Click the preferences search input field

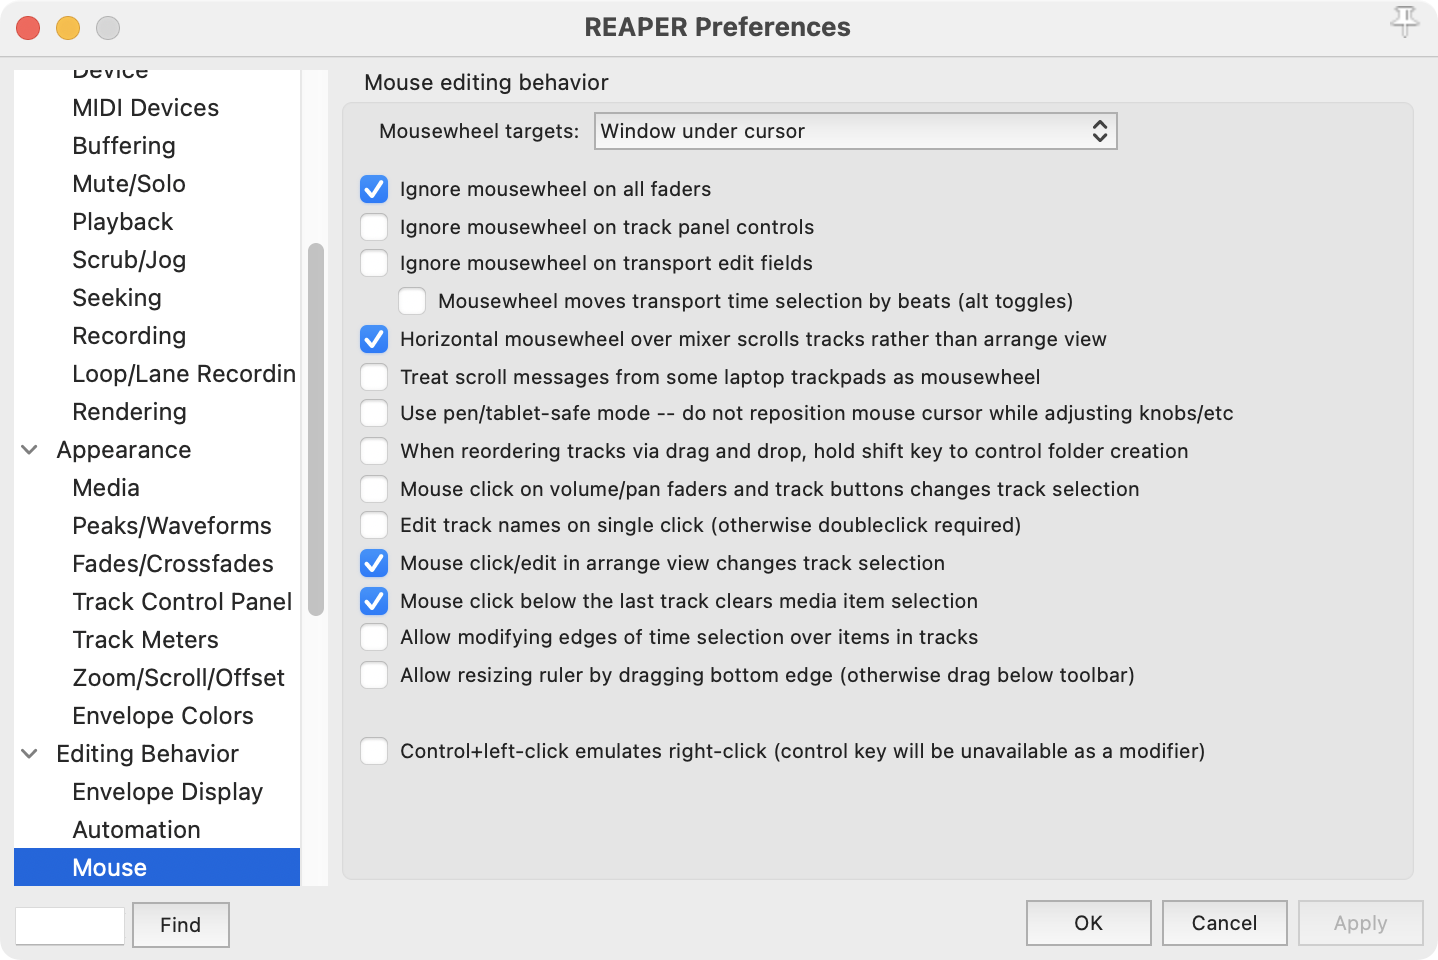pyautogui.click(x=70, y=925)
